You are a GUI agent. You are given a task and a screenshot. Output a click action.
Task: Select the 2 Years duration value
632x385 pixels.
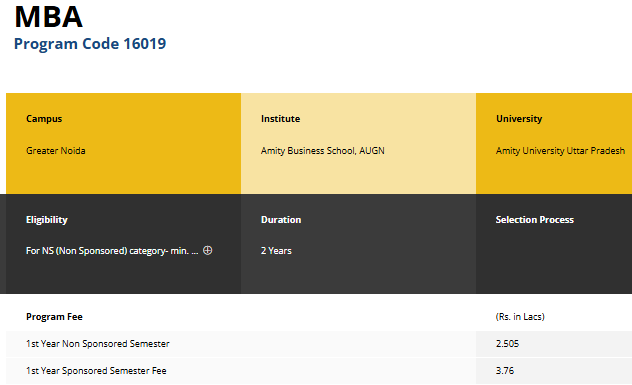[x=276, y=251]
